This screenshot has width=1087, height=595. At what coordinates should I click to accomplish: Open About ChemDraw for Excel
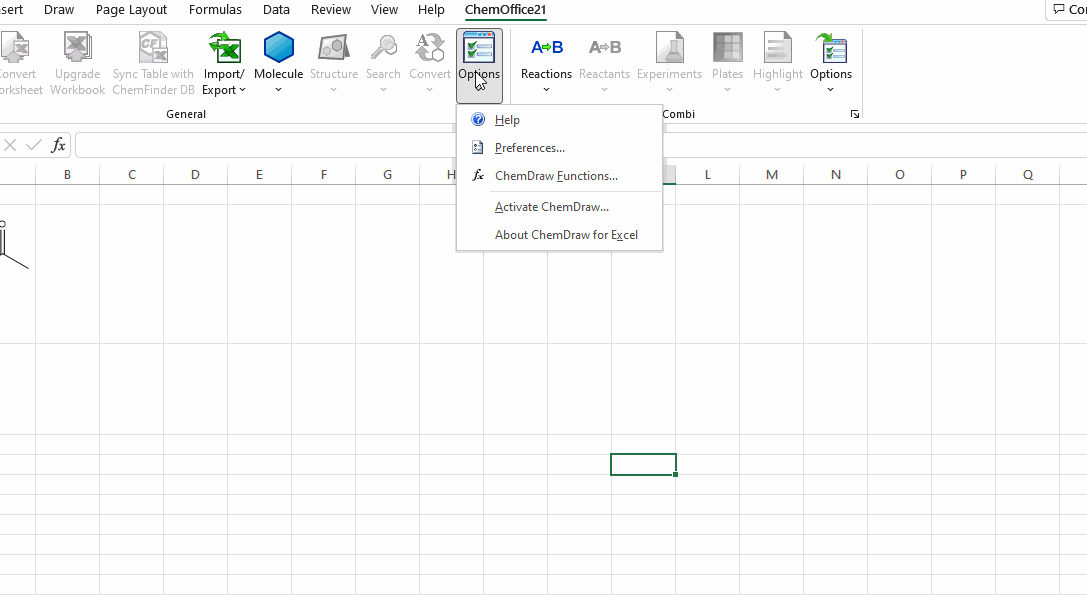click(559, 234)
